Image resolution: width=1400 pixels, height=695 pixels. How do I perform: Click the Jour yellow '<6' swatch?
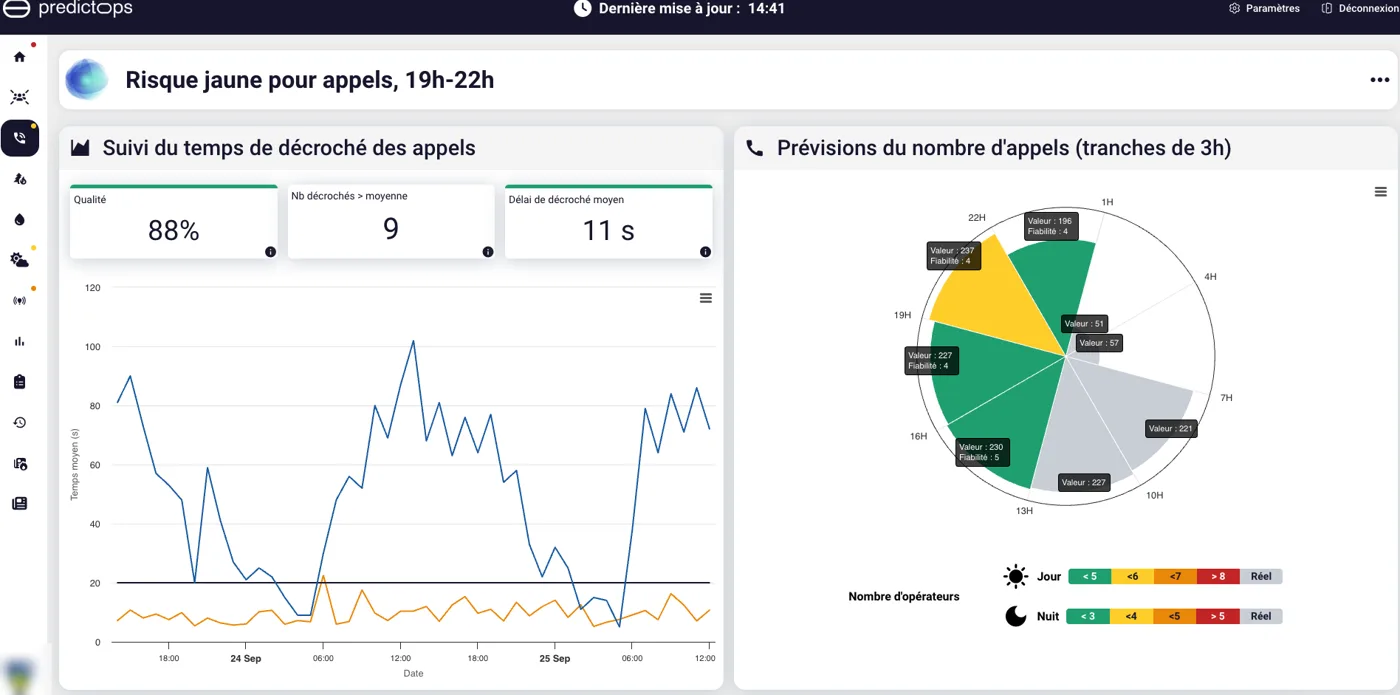tap(1133, 577)
